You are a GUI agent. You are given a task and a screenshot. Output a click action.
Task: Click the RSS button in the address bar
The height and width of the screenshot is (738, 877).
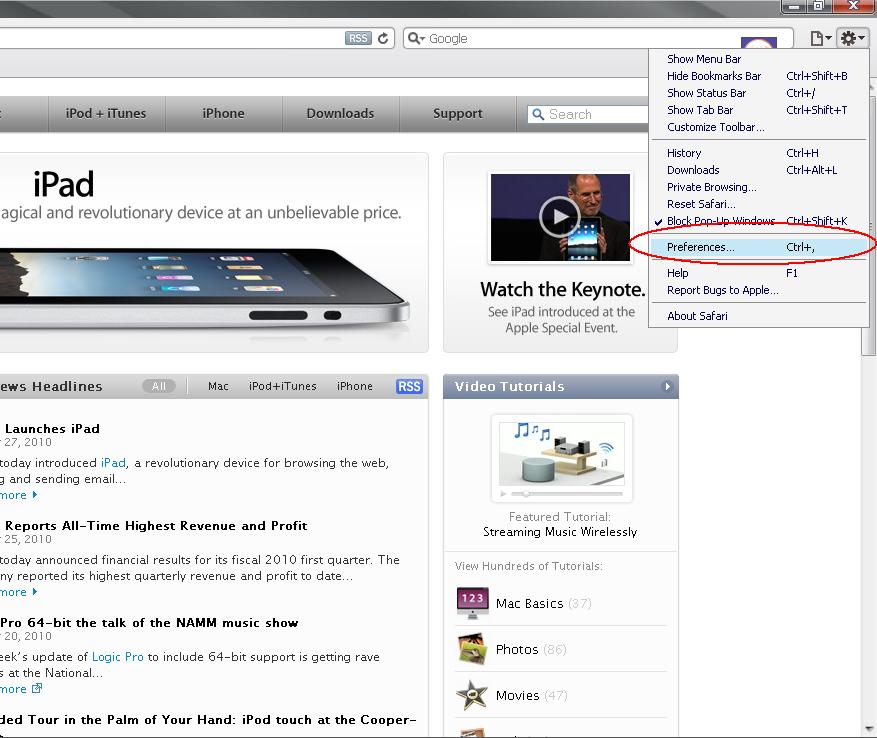tap(358, 38)
